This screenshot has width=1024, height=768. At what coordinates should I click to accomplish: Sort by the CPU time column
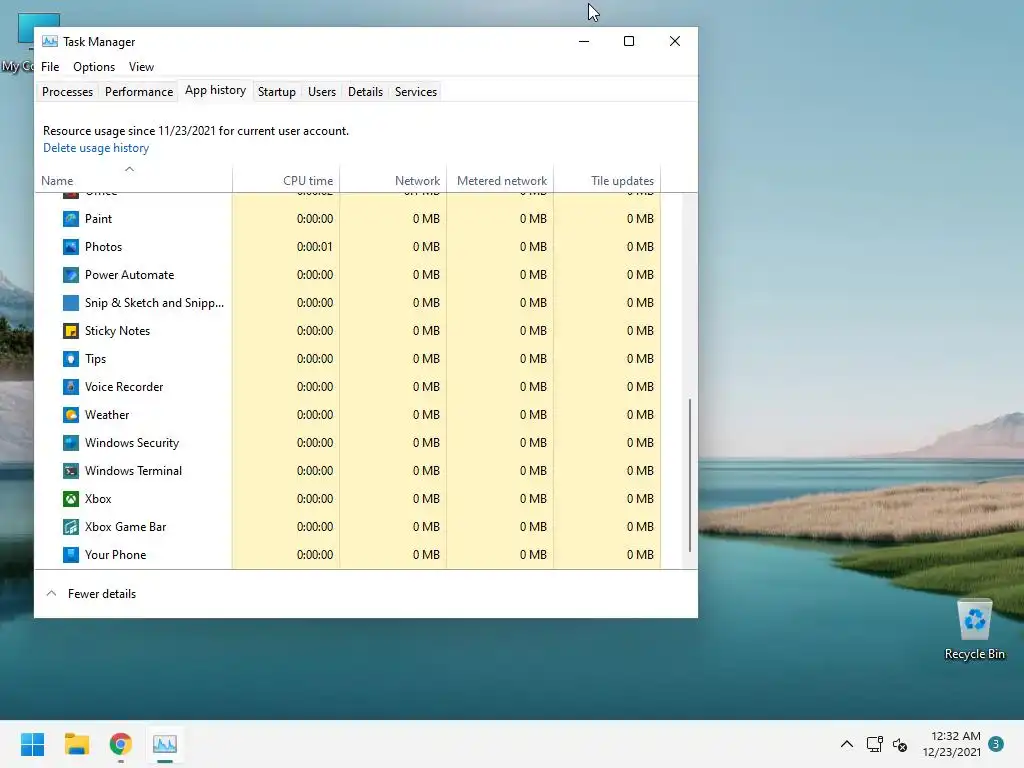point(286,181)
